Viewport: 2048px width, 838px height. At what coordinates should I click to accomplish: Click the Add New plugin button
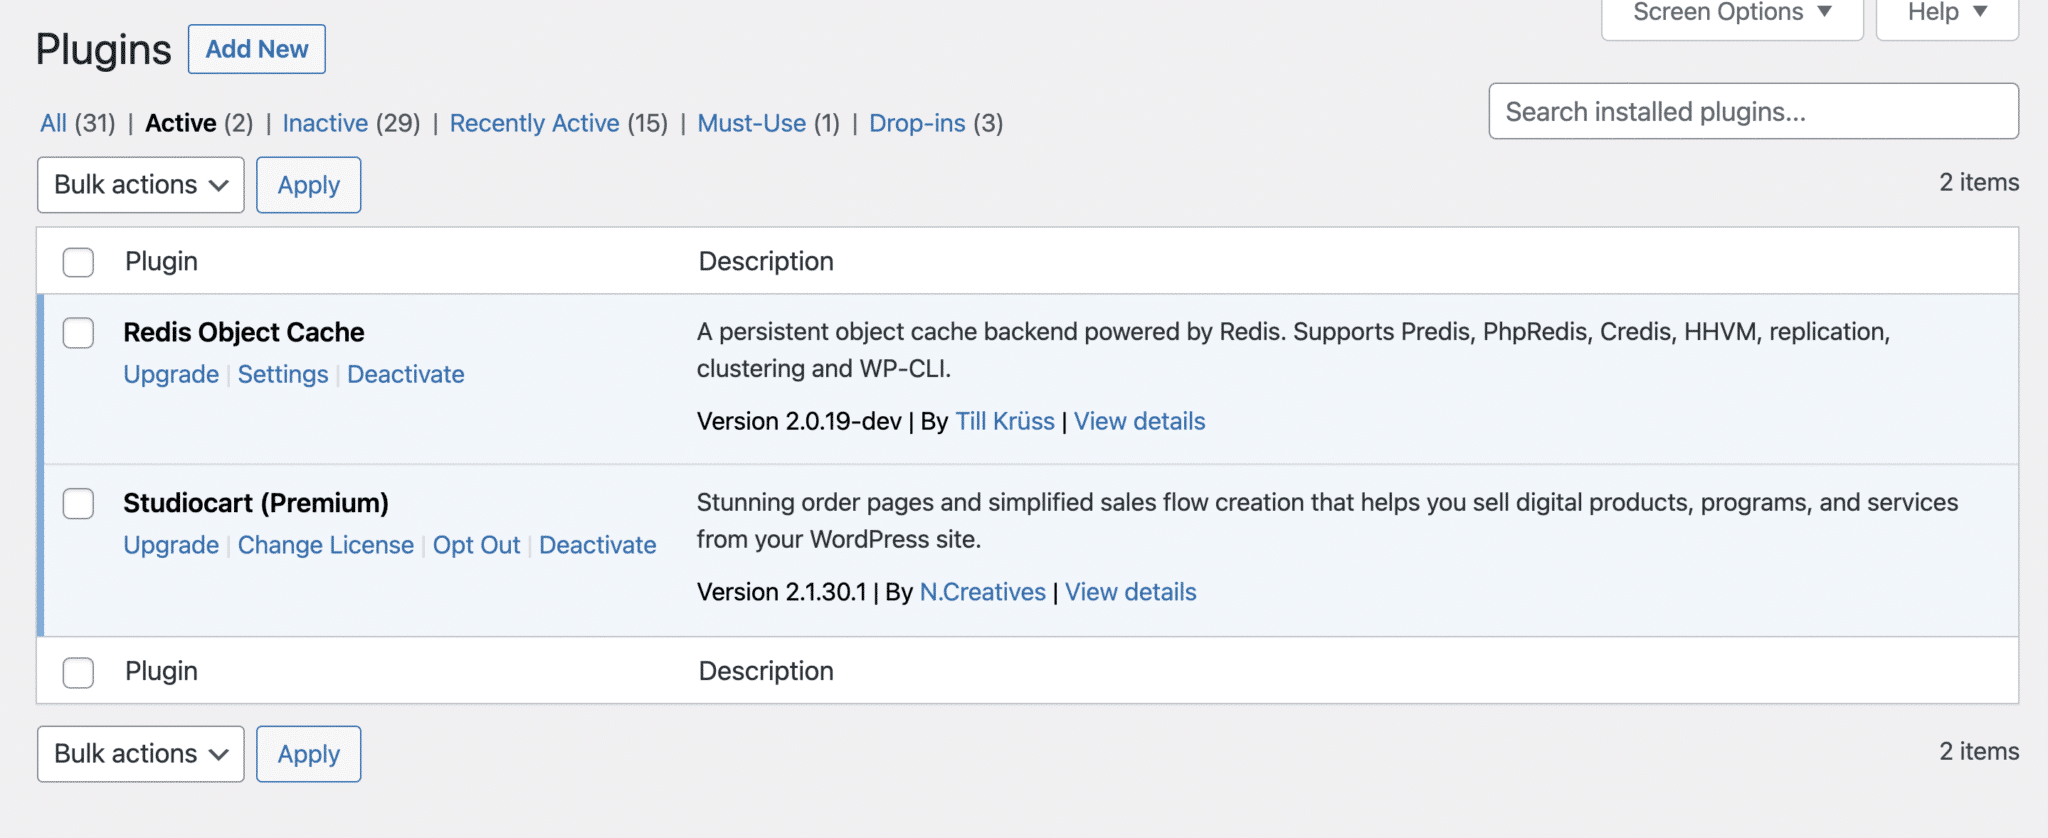coord(257,49)
